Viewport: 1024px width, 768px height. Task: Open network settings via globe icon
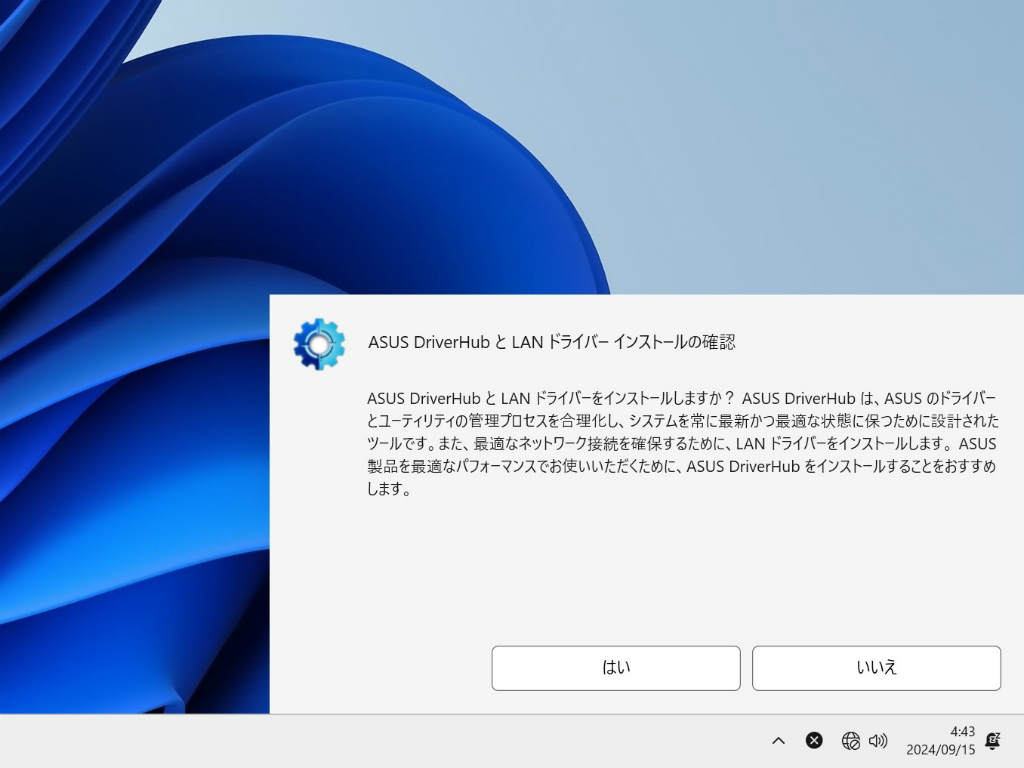[x=850, y=741]
